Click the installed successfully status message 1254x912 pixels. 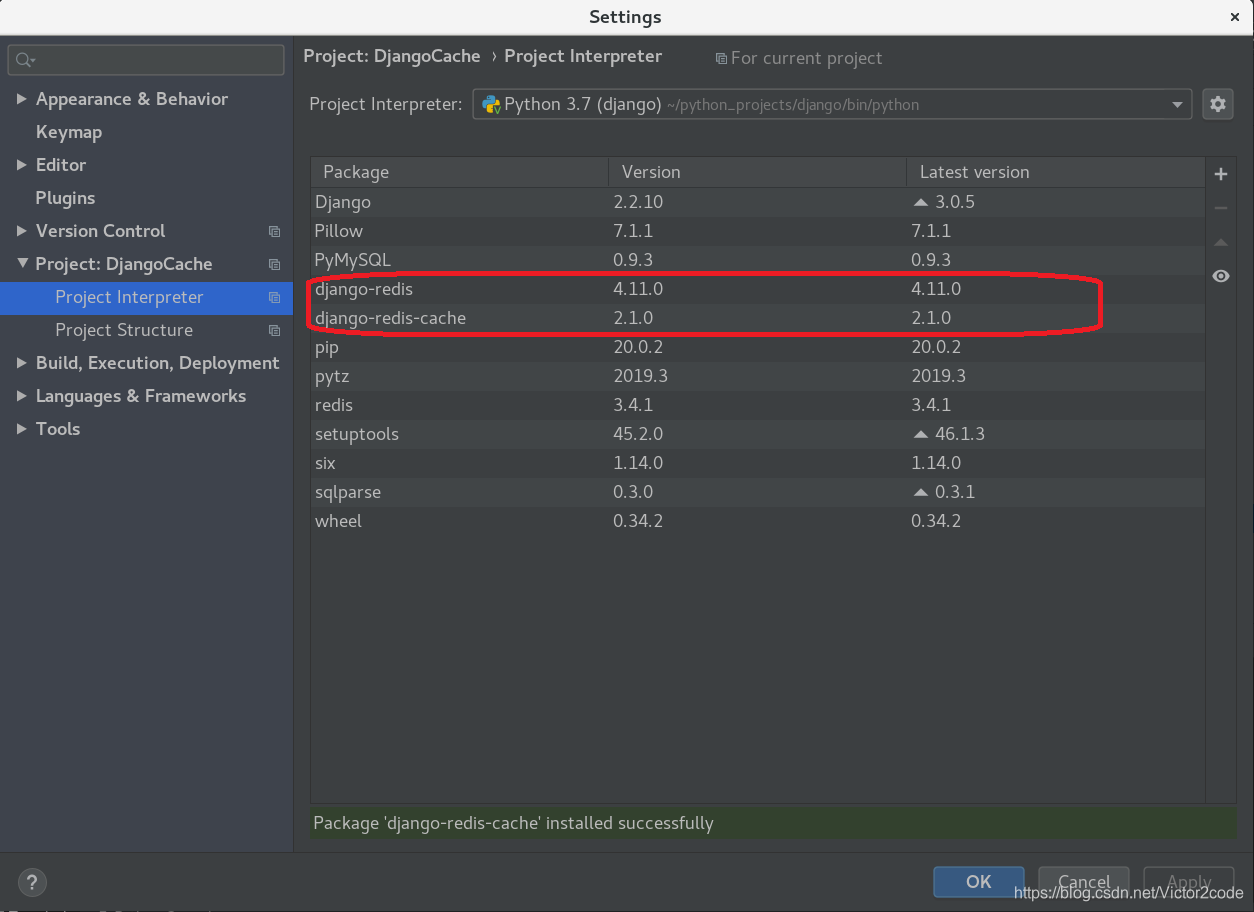point(513,824)
